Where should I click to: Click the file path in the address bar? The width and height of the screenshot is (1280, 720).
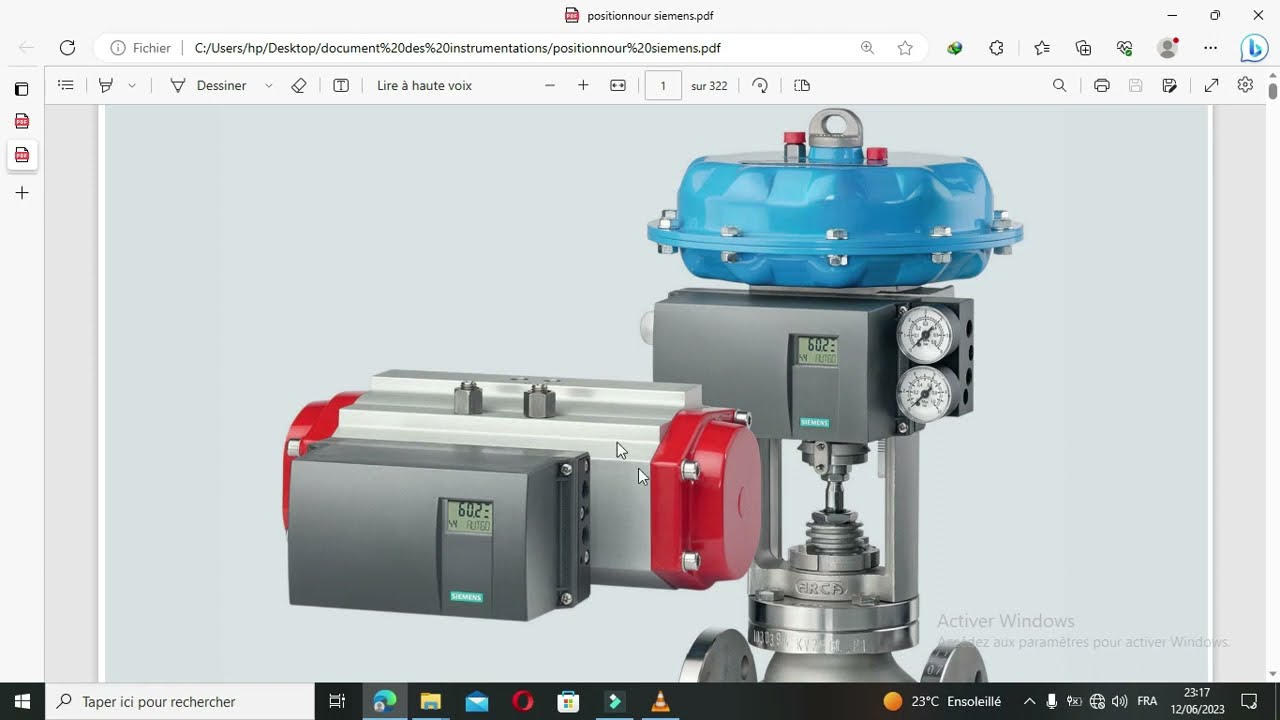coord(457,48)
